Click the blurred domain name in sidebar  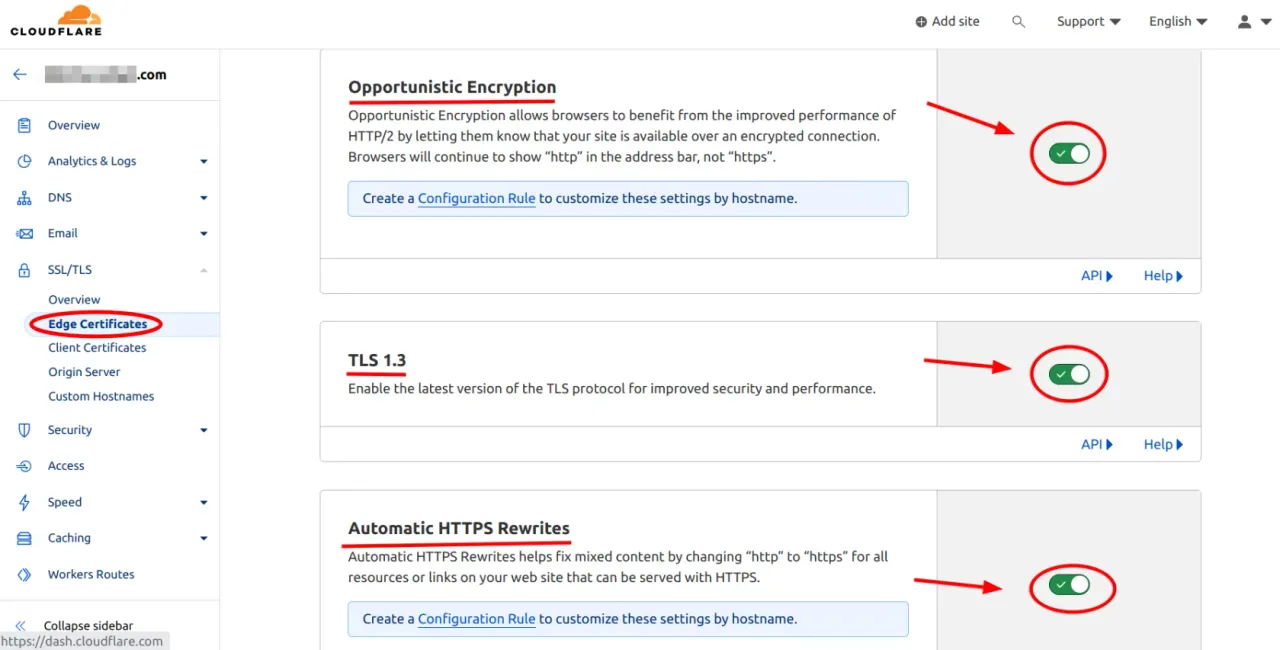(105, 75)
